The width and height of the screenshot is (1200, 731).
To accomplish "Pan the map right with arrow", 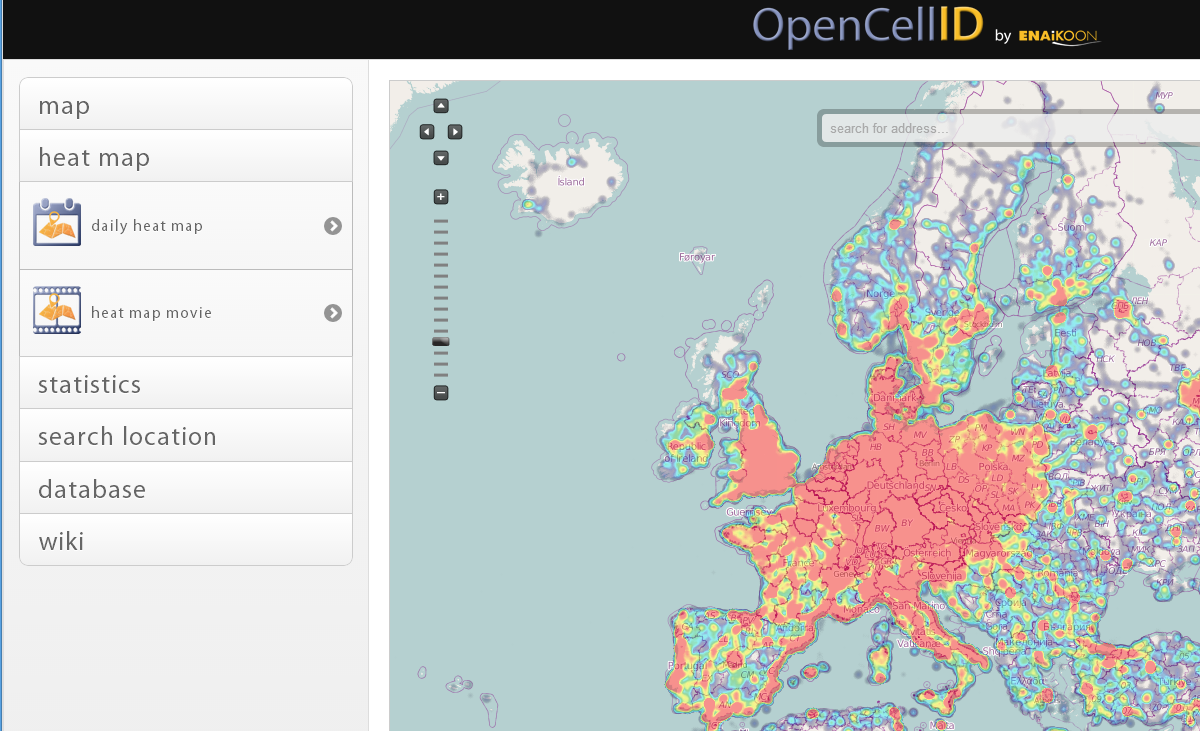I will pos(455,132).
